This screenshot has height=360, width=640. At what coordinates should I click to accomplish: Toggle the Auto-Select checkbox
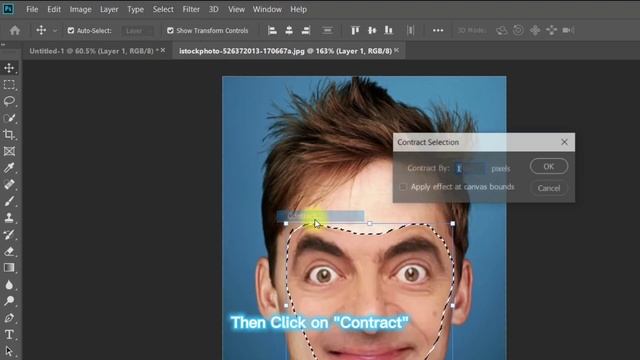tap(71, 31)
